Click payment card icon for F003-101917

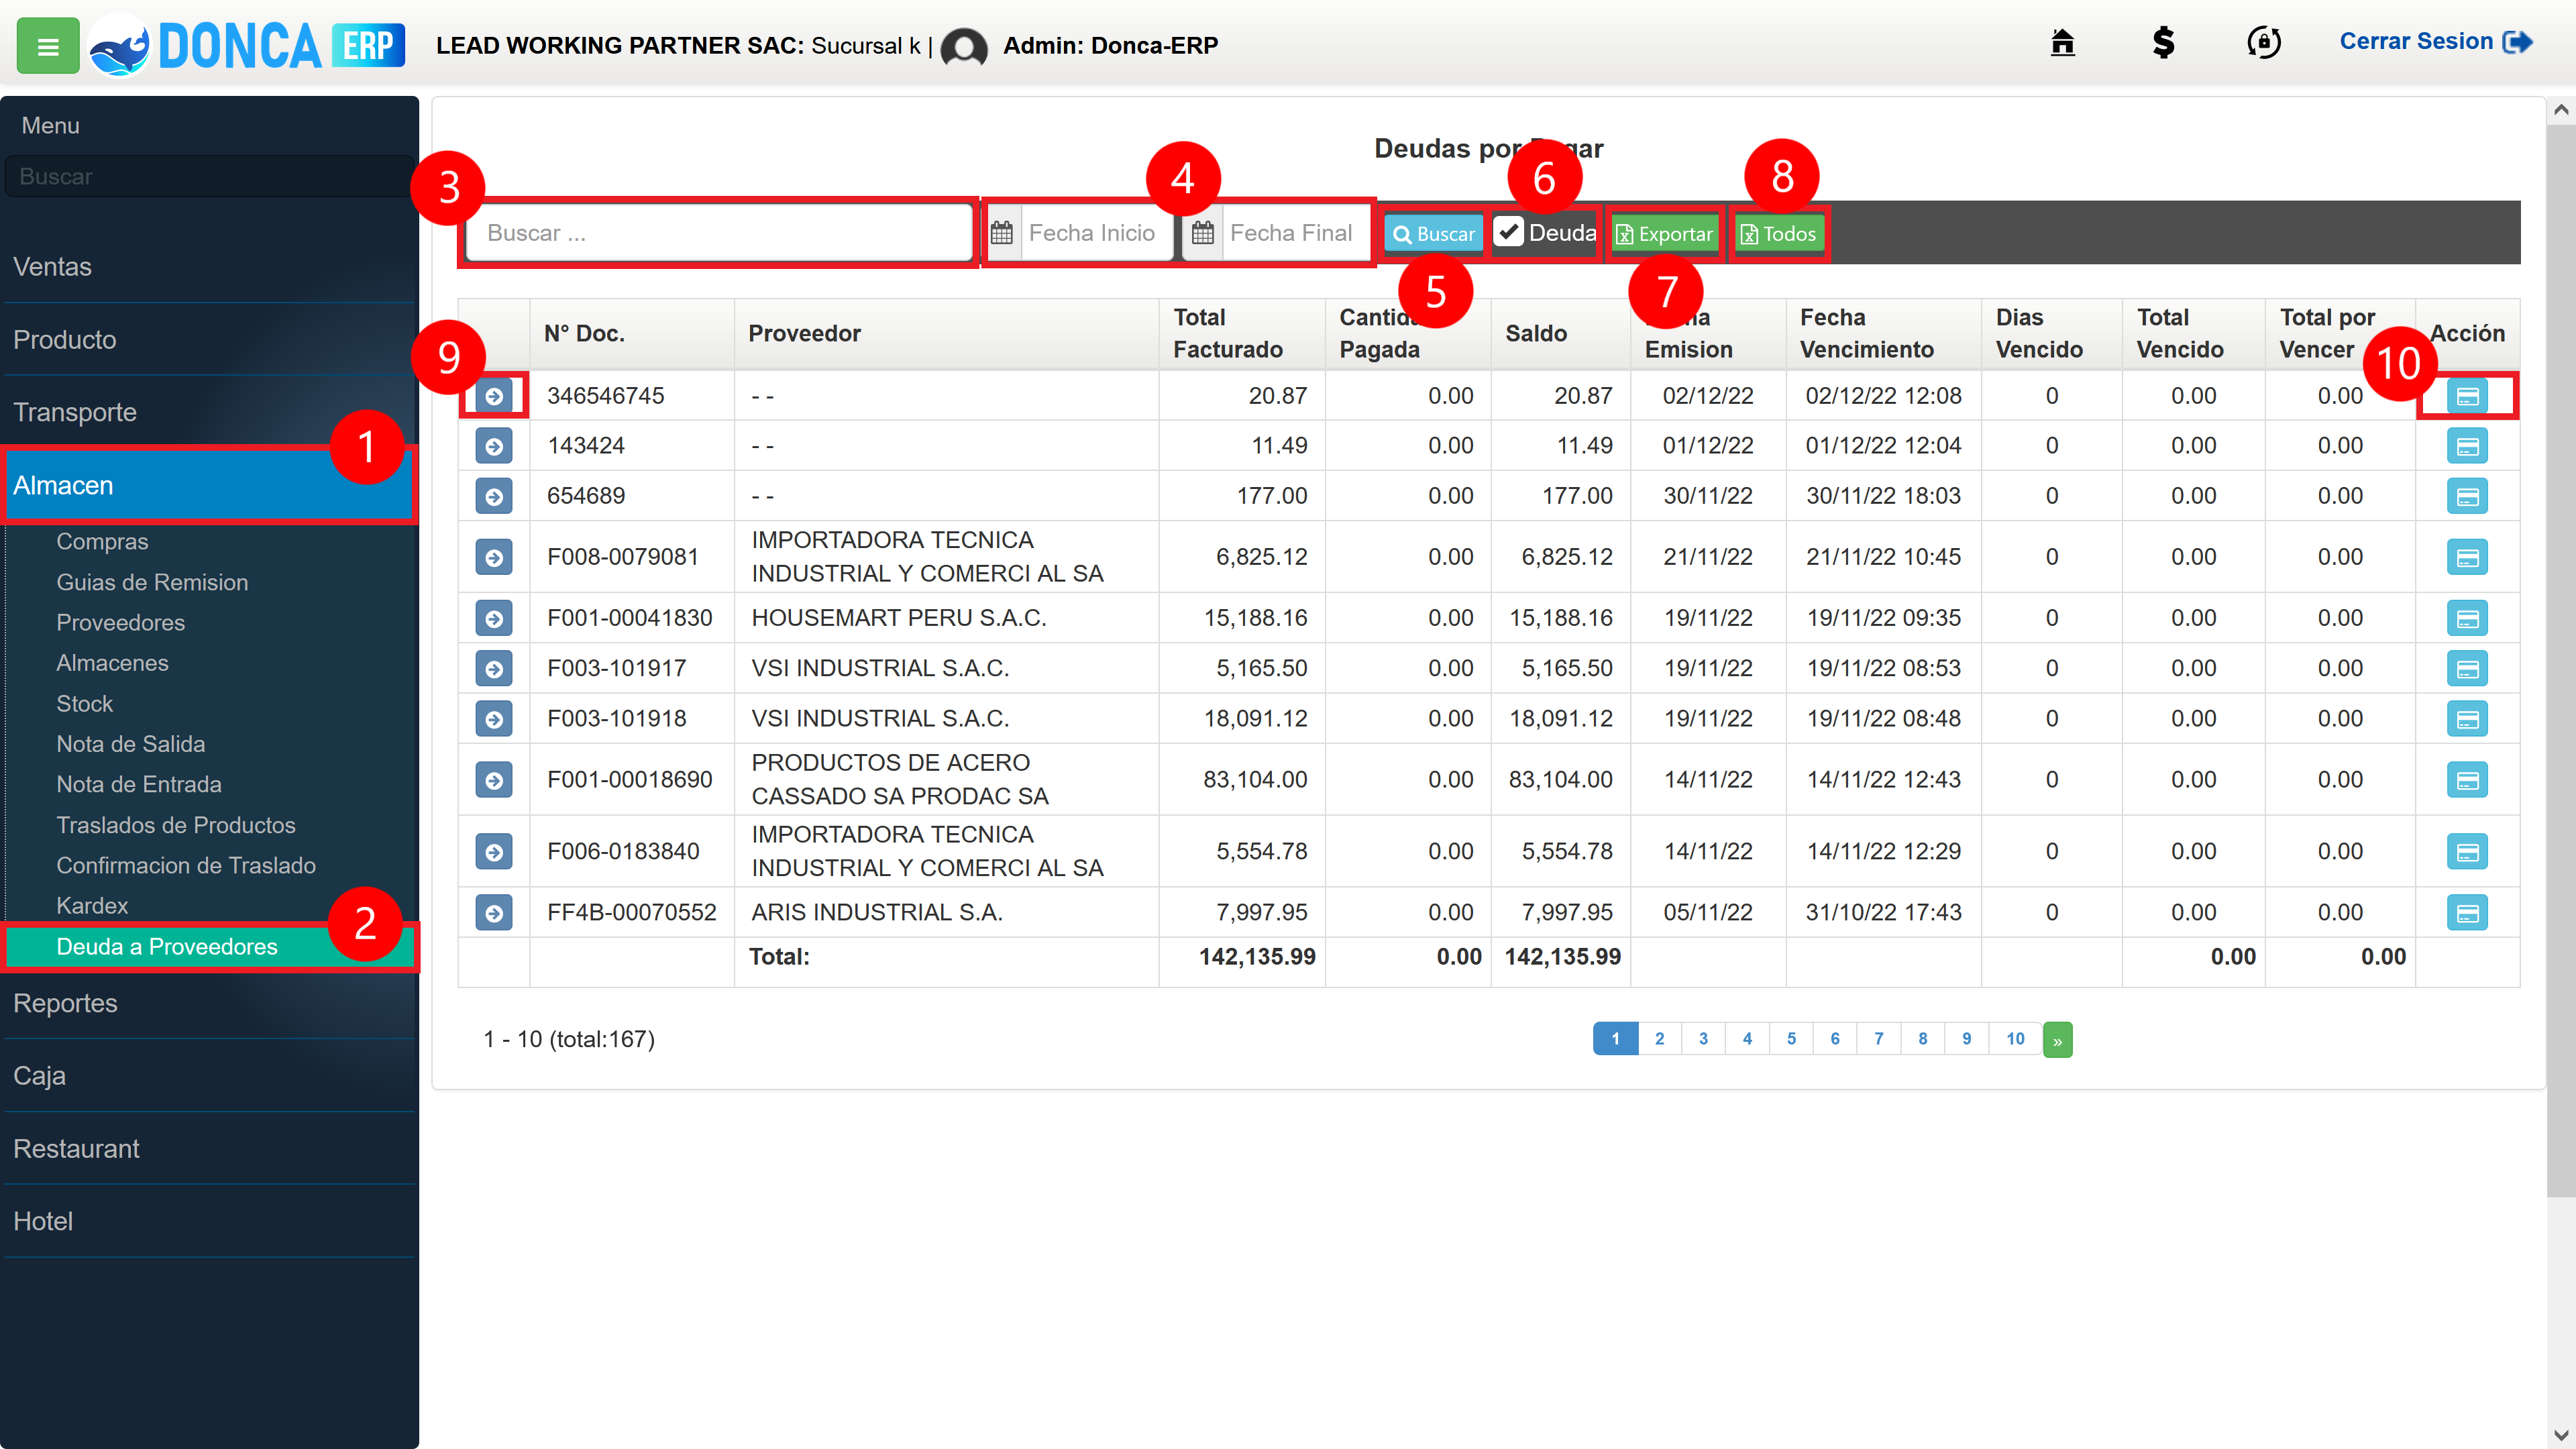tap(2467, 668)
